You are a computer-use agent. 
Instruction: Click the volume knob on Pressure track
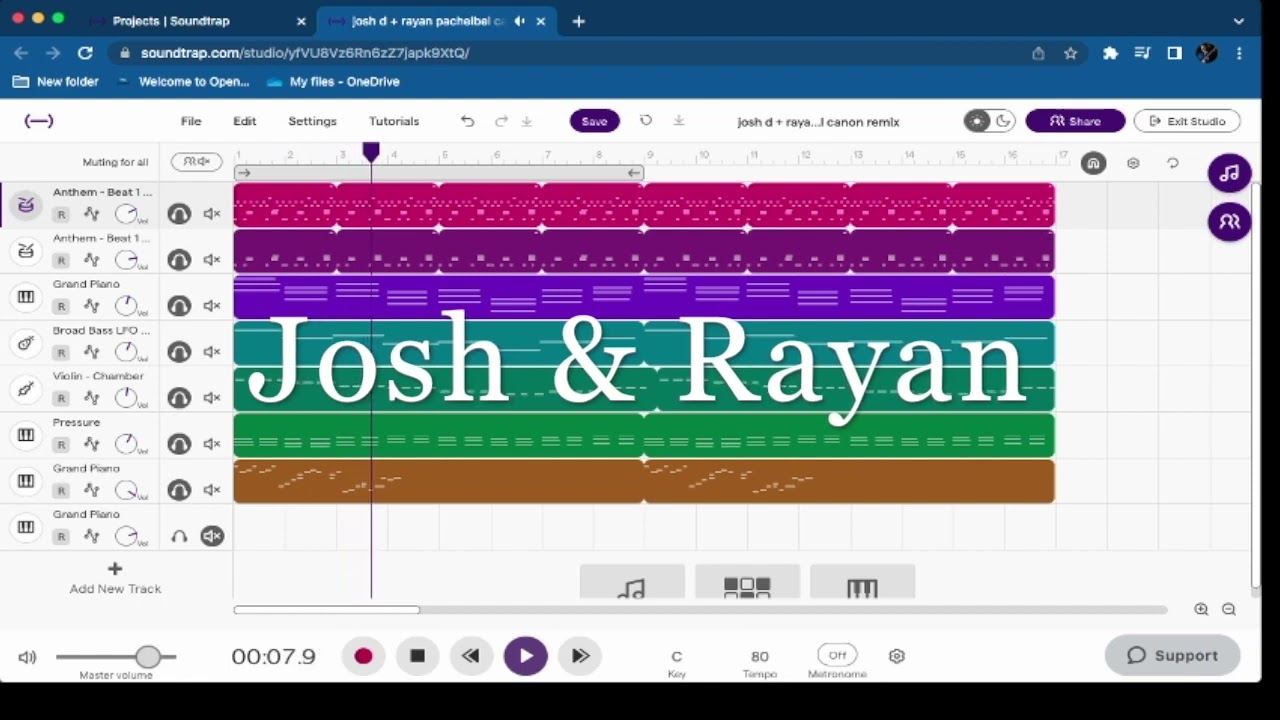pyautogui.click(x=126, y=443)
